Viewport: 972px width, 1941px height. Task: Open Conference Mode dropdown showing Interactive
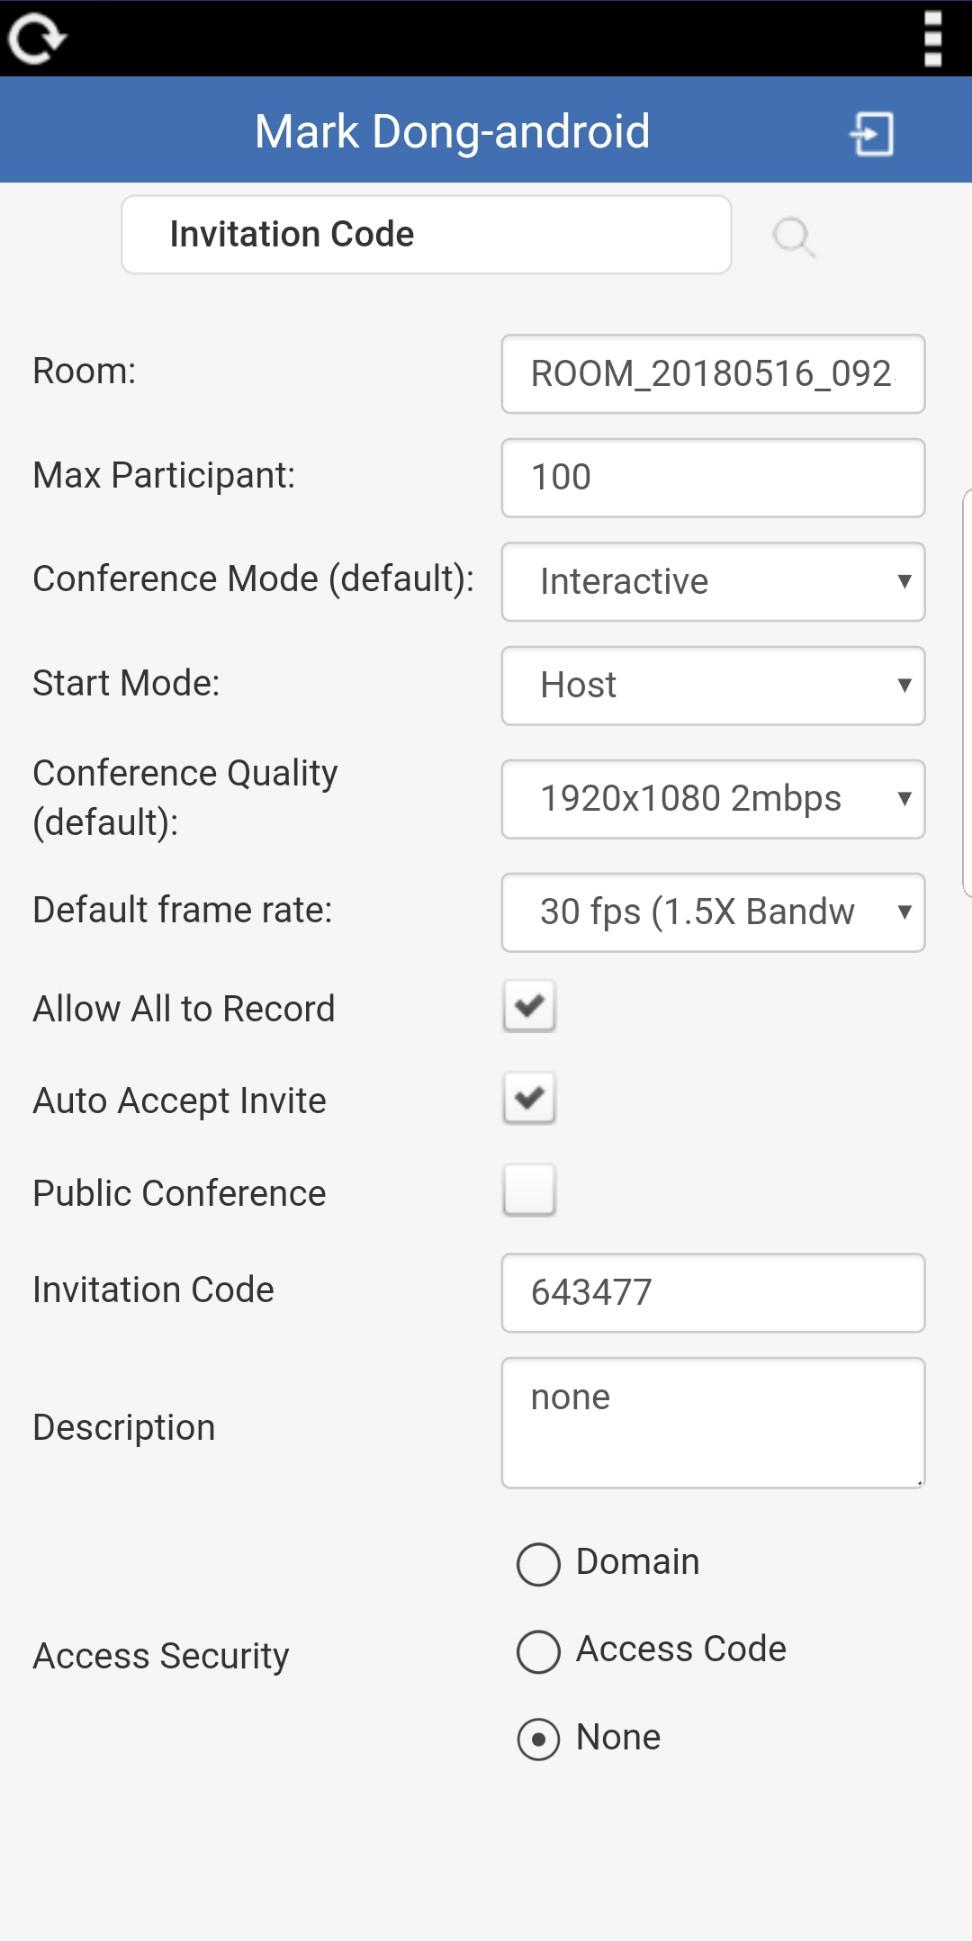pyautogui.click(x=713, y=582)
